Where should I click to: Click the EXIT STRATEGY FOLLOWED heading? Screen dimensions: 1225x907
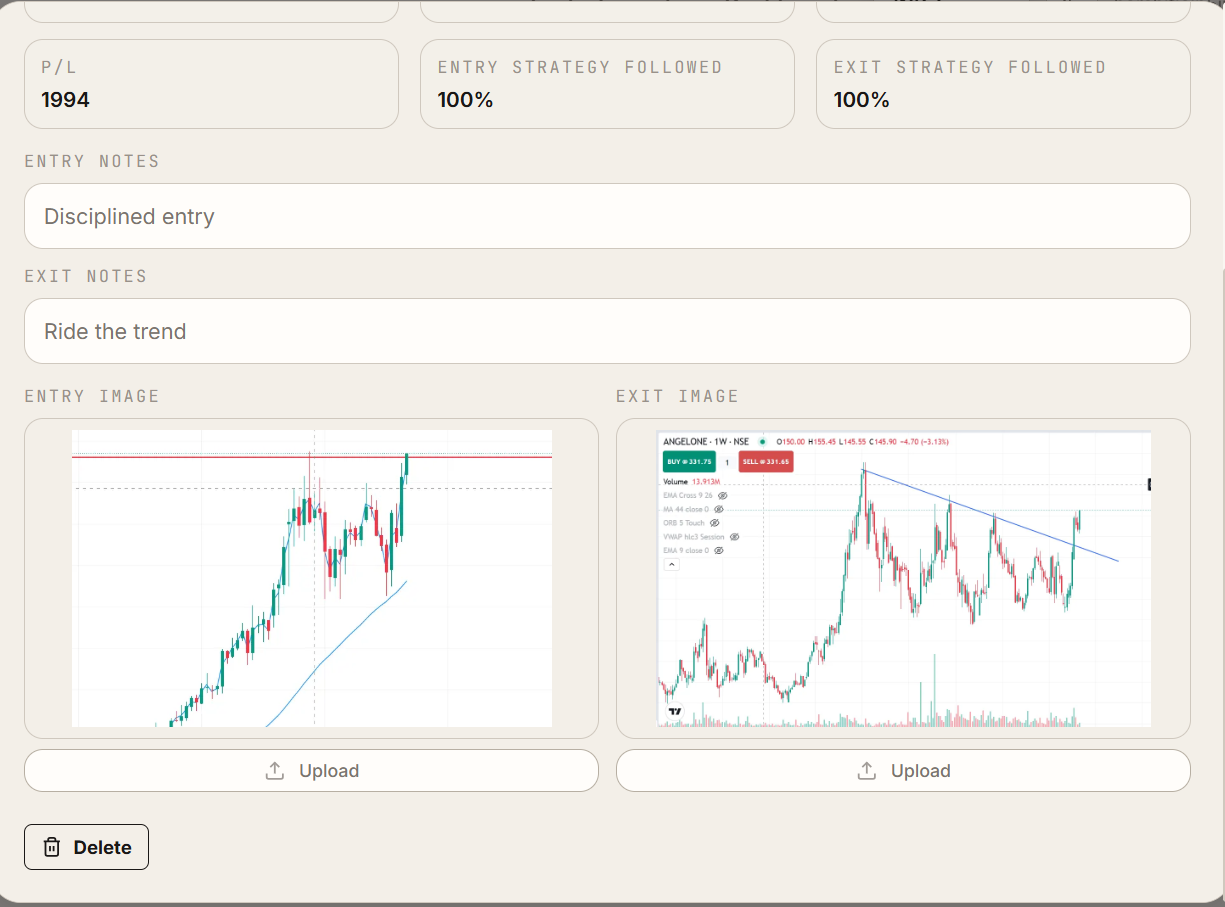[970, 67]
